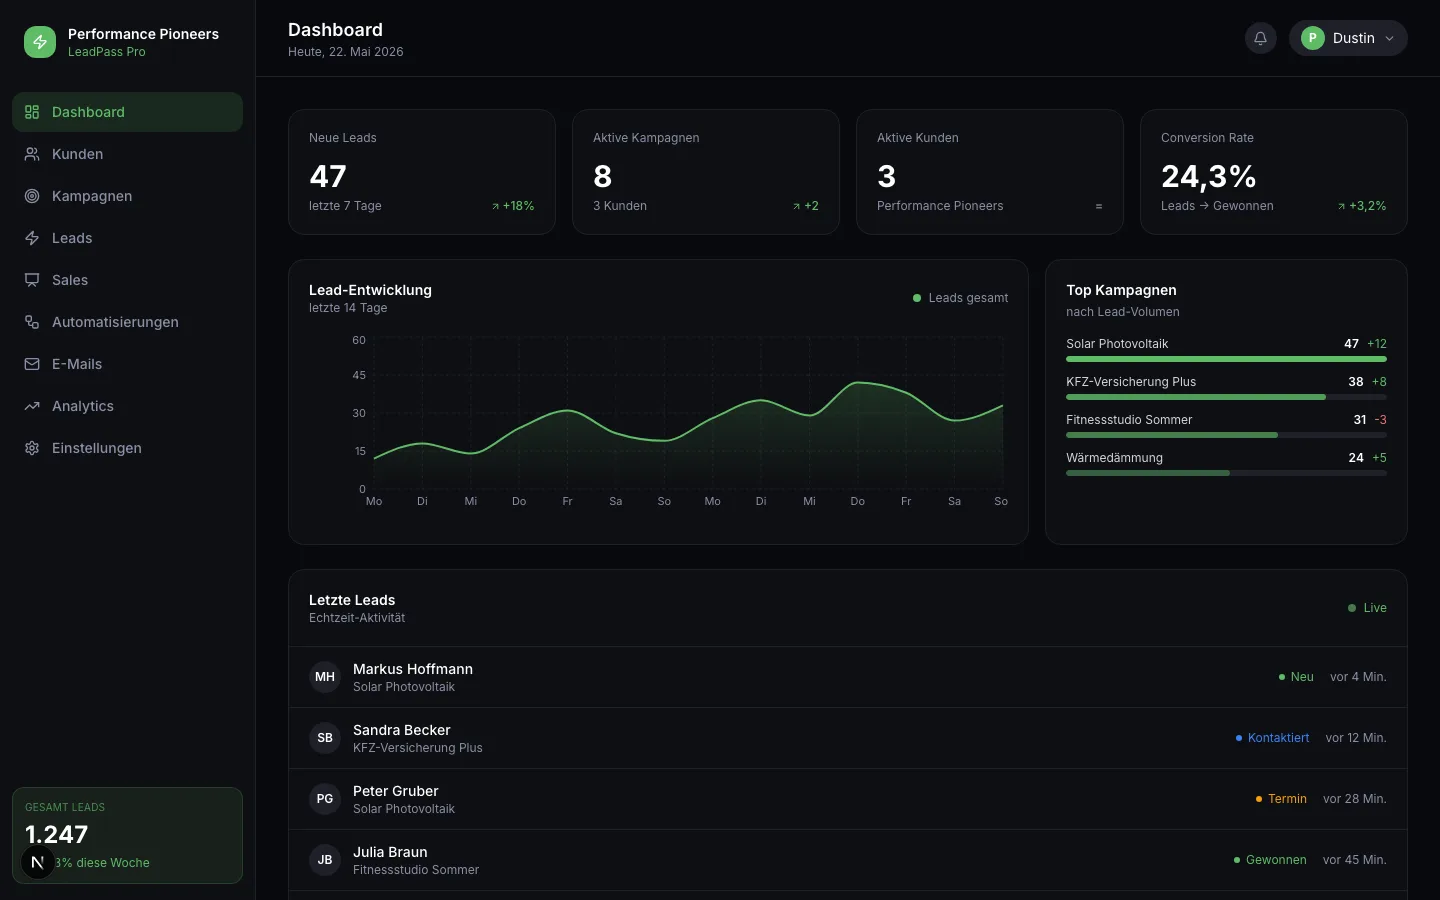Image resolution: width=1440 pixels, height=900 pixels.
Task: Click the Einstellungen gear icon
Action: (x=32, y=448)
